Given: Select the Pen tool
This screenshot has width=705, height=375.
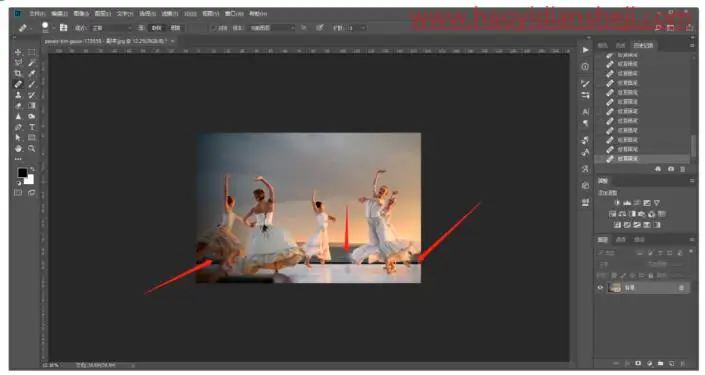Looking at the screenshot, I should point(18,127).
